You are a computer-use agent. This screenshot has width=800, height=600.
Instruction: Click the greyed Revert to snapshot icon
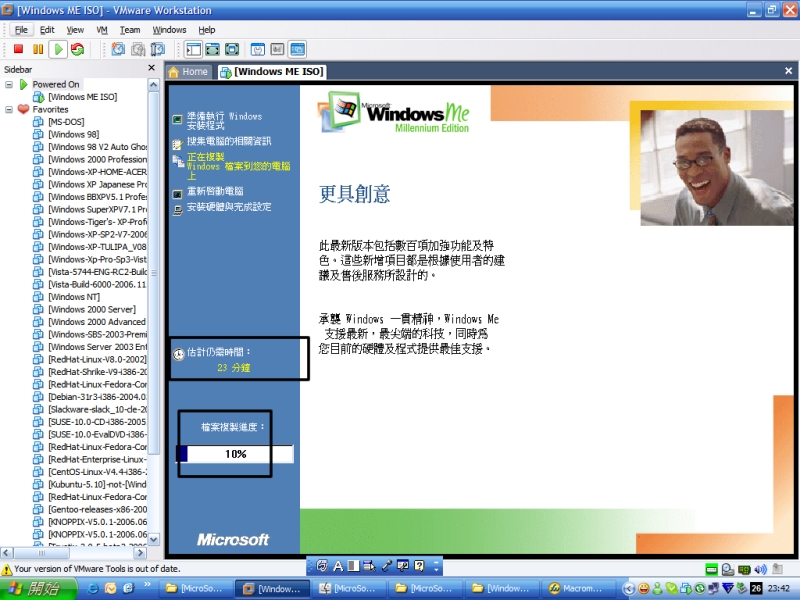pos(138,49)
